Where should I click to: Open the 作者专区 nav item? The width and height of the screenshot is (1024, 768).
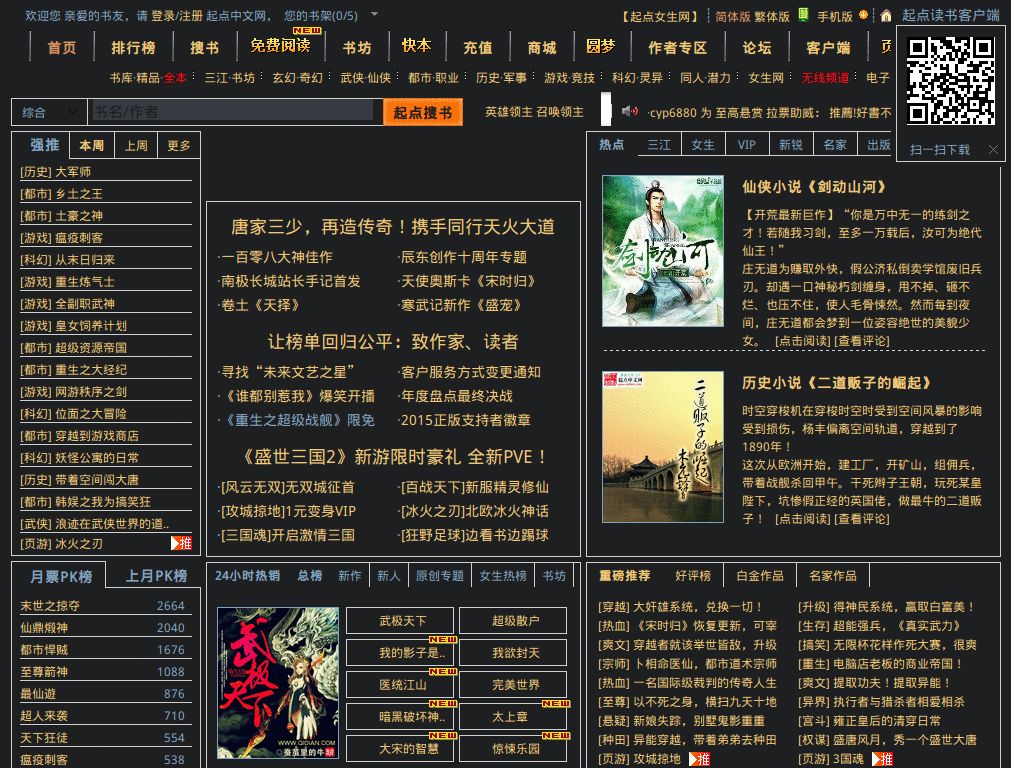point(677,48)
